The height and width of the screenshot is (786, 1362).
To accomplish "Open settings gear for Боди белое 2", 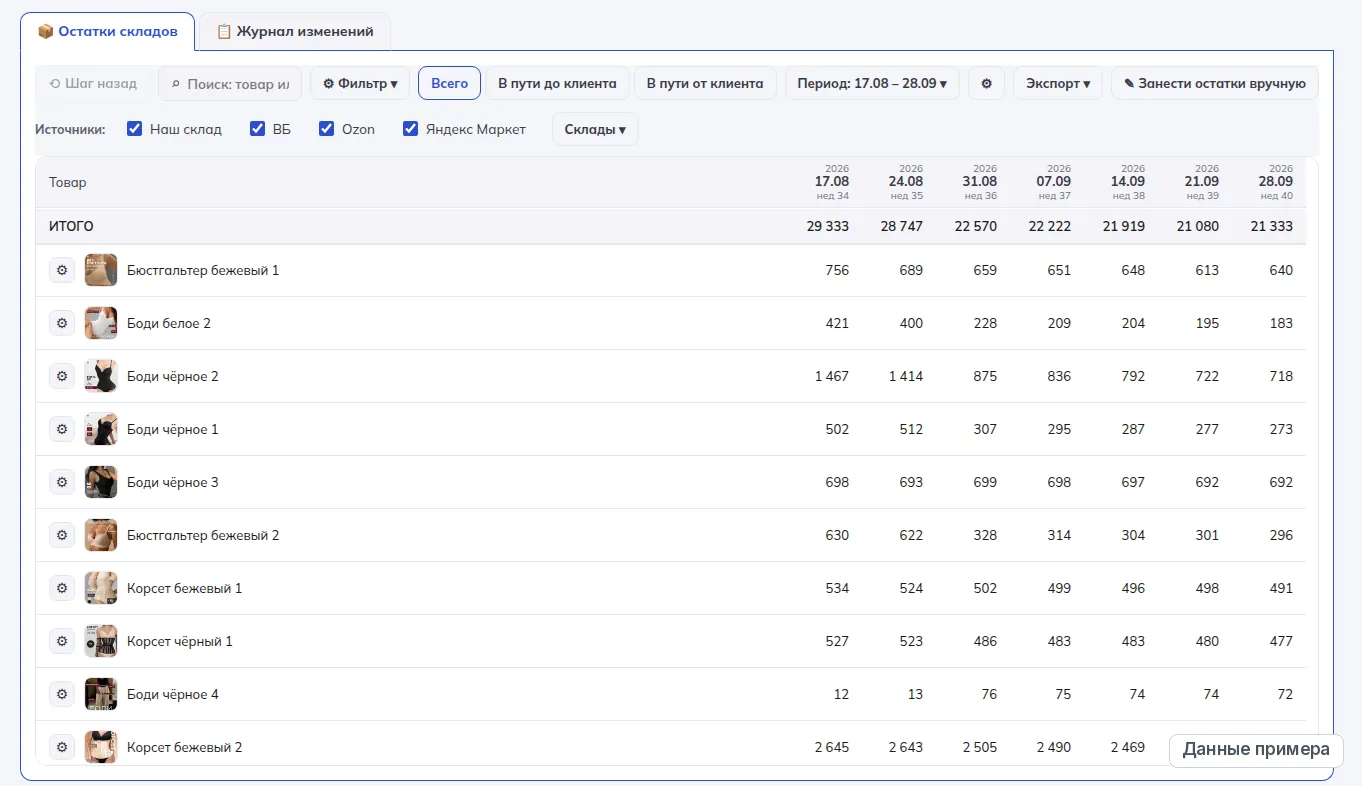I will pos(62,323).
